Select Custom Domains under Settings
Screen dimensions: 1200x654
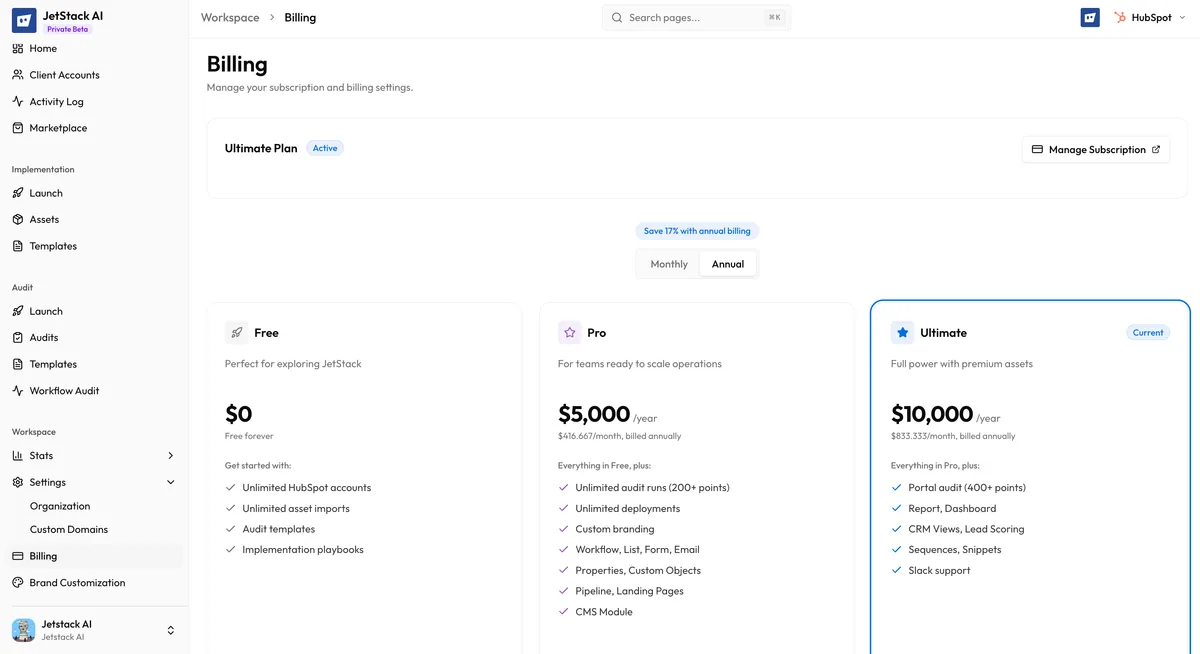pos(68,529)
